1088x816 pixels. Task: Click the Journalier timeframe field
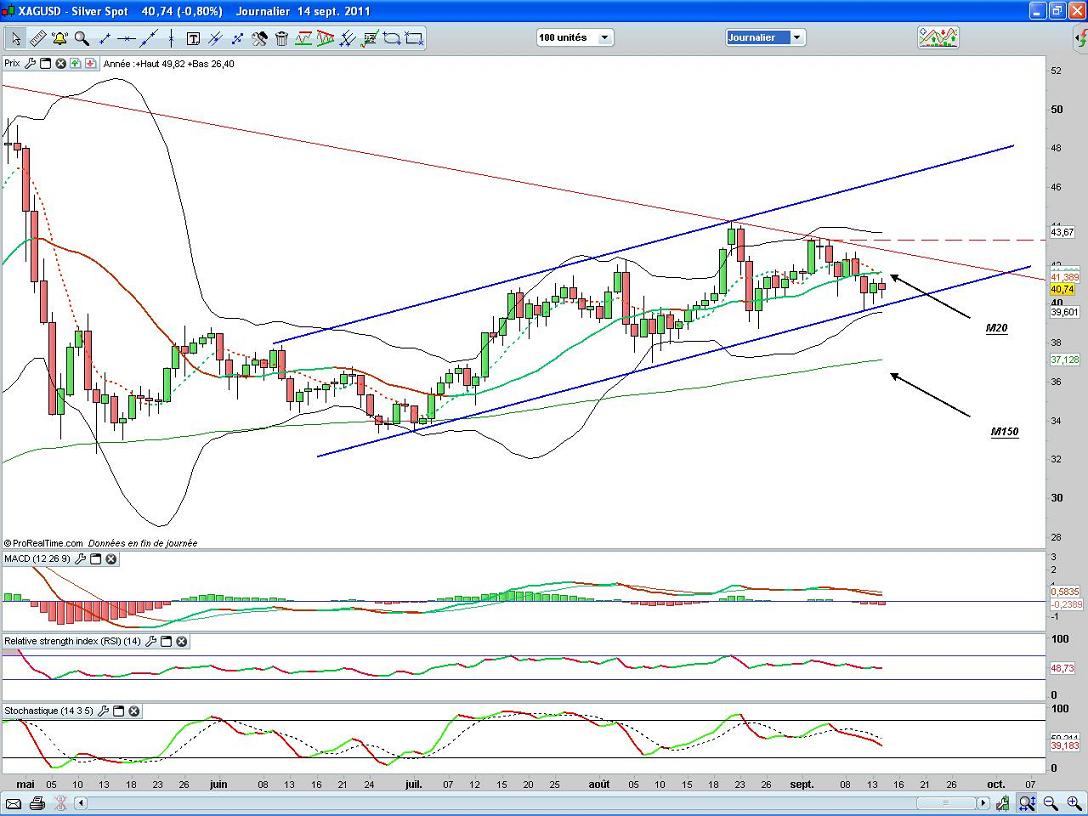point(758,37)
